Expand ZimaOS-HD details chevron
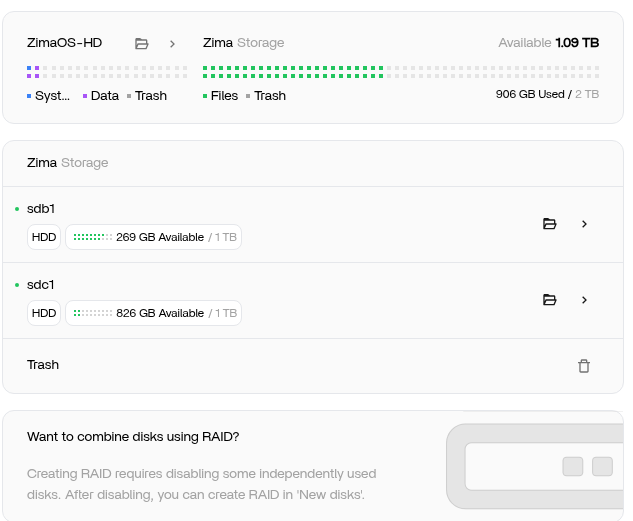The width and height of the screenshot is (633, 521). tap(172, 44)
